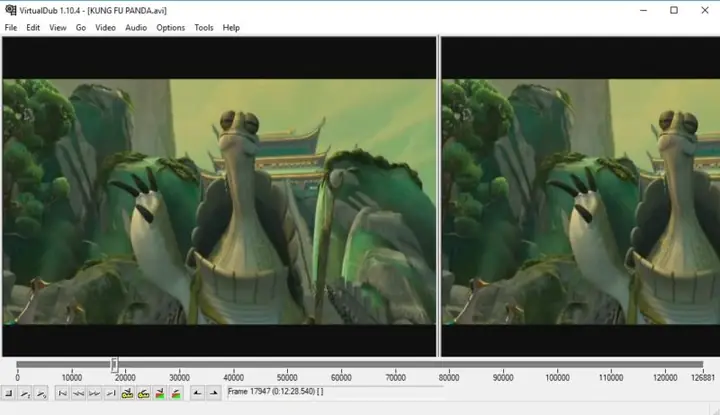The image size is (720, 415).
Task: Jump to the end of the video
Action: [x=111, y=393]
